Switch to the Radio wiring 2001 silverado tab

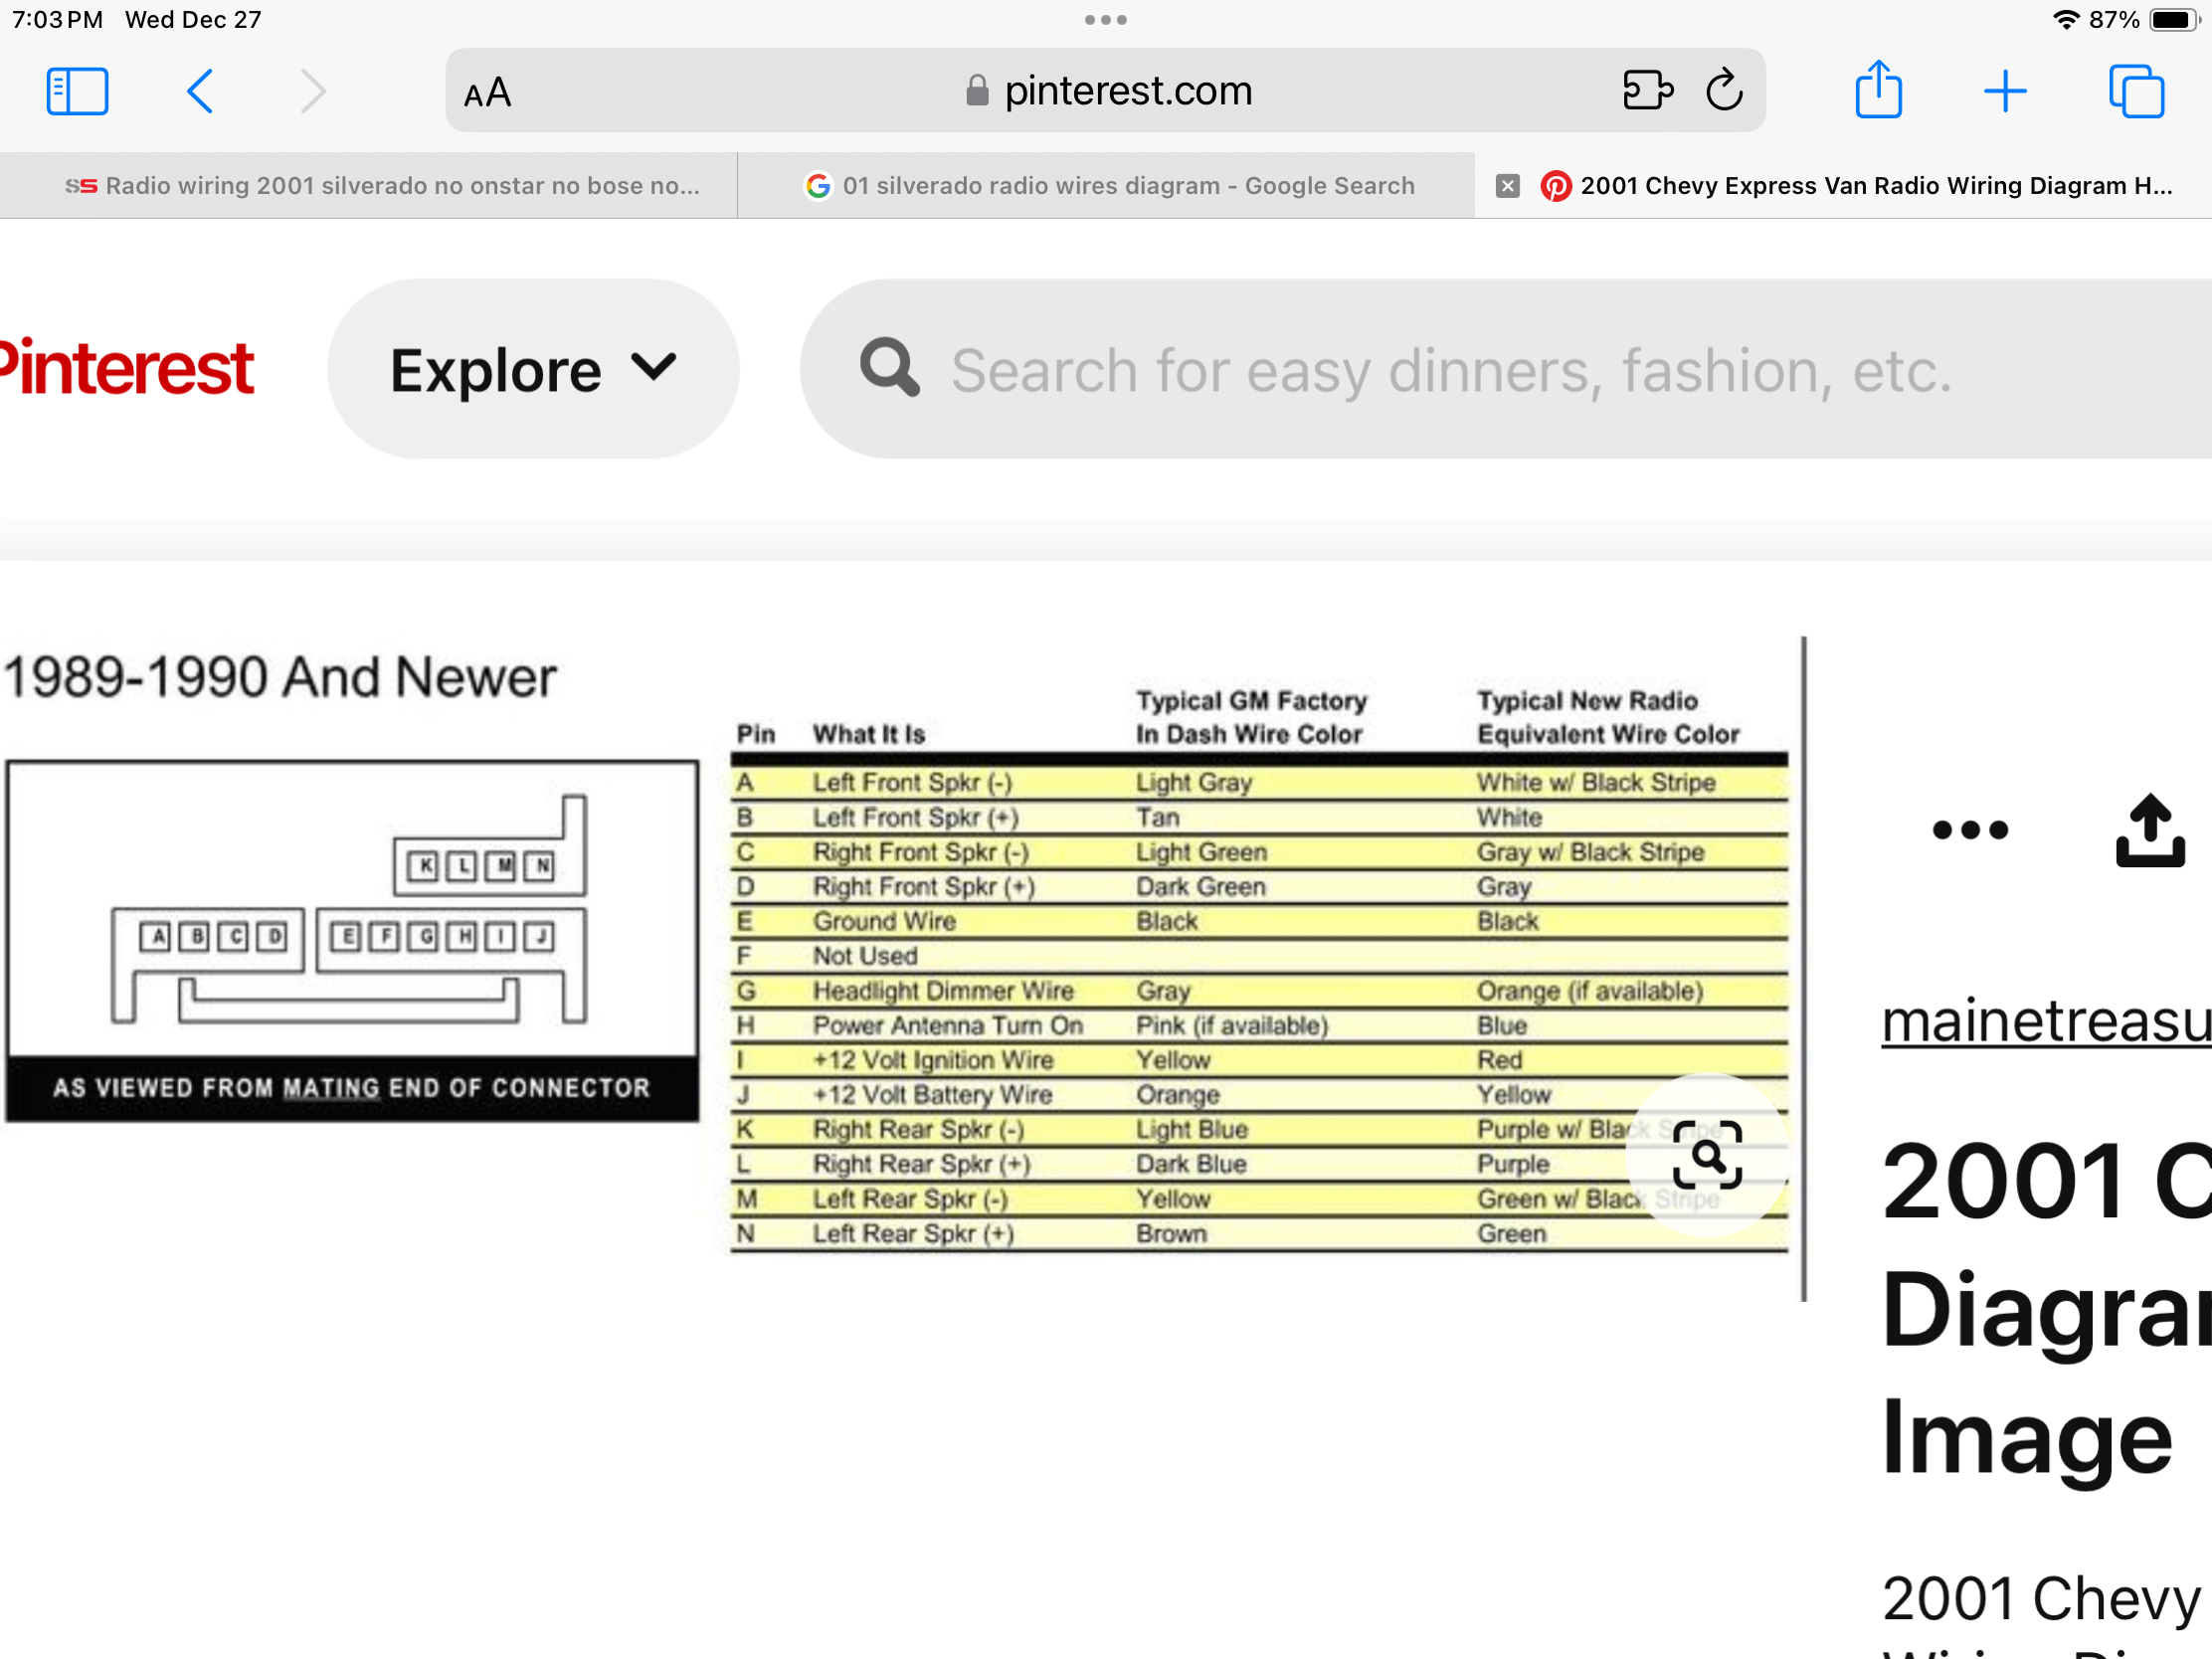[x=368, y=185]
